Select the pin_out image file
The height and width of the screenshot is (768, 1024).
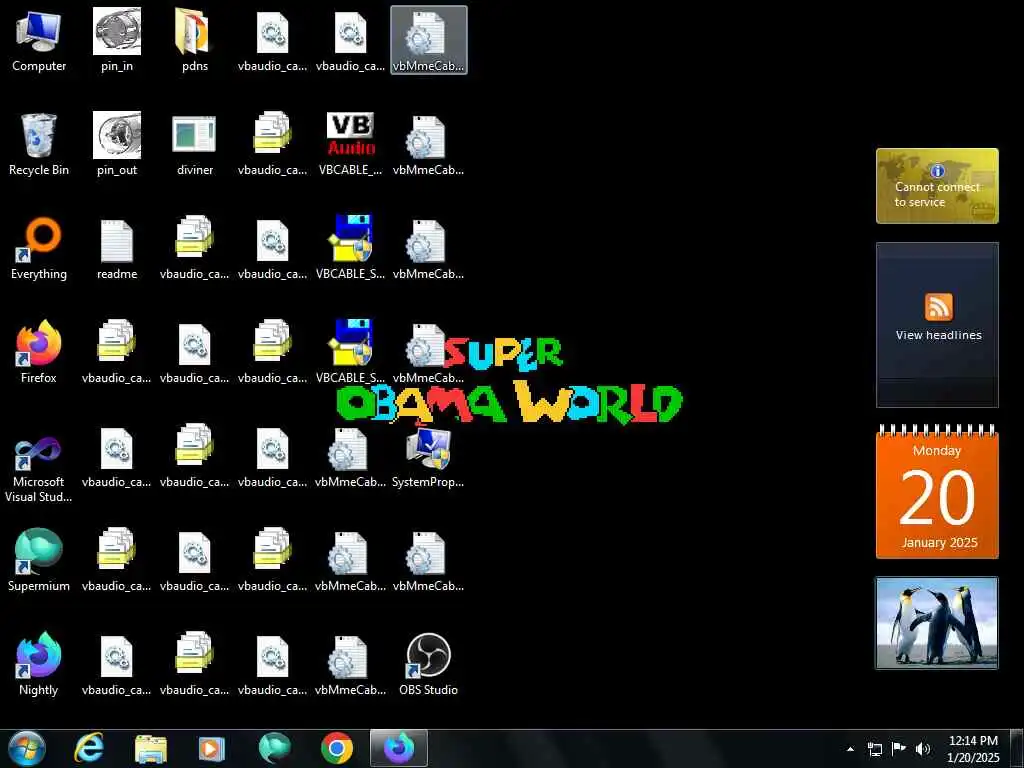point(117,145)
